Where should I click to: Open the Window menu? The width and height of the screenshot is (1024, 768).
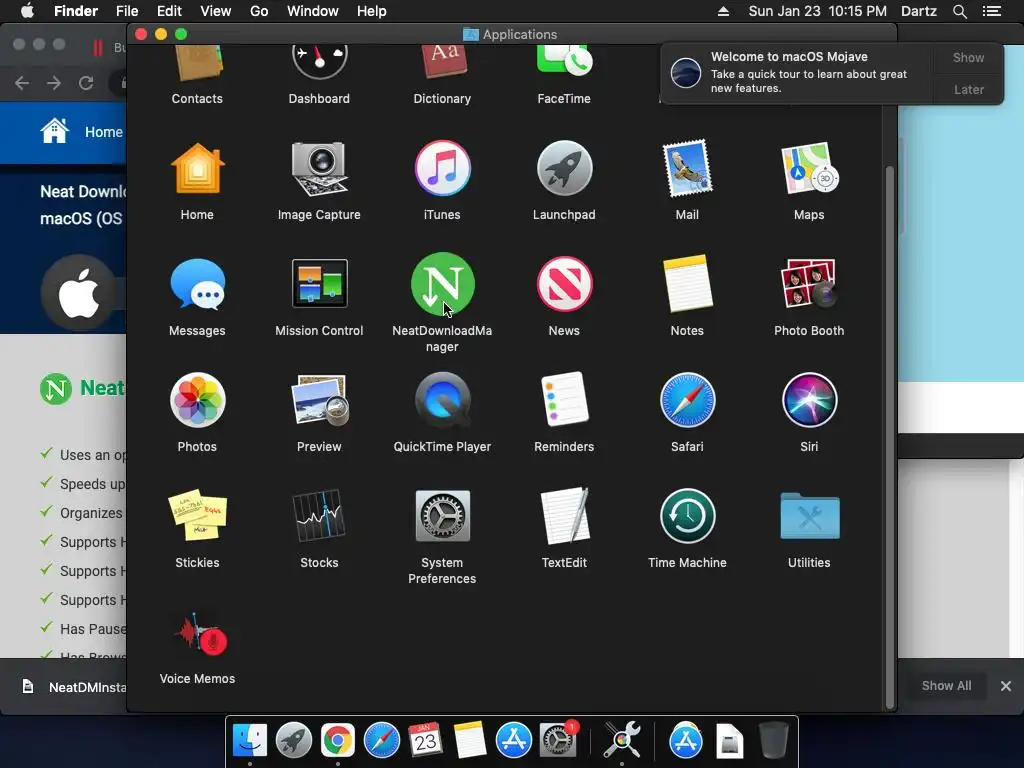[313, 11]
